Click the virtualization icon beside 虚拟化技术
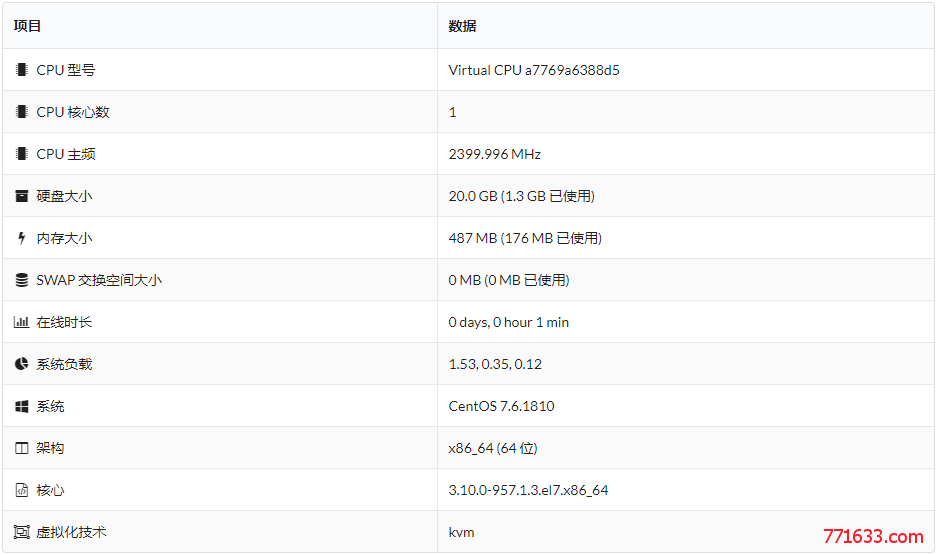 pyautogui.click(x=22, y=532)
